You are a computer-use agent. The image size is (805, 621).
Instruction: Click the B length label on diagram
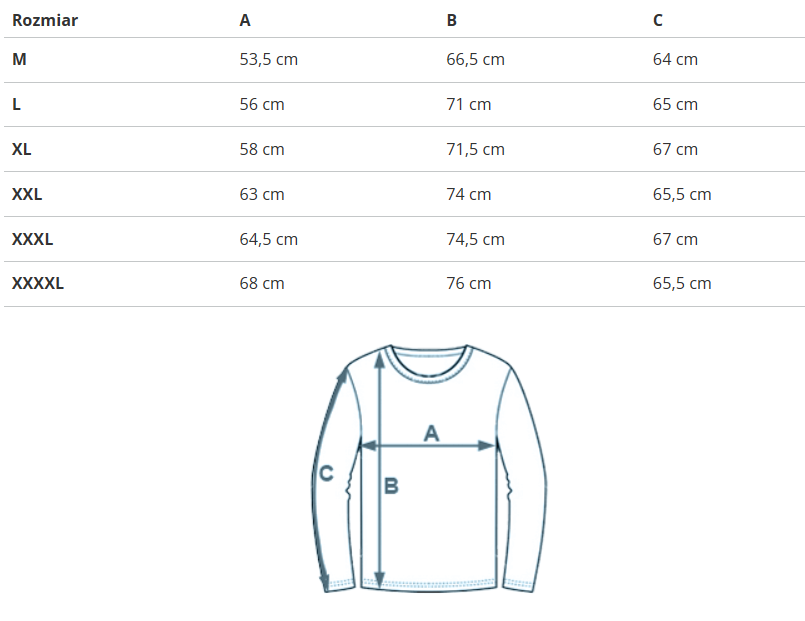pos(391,486)
